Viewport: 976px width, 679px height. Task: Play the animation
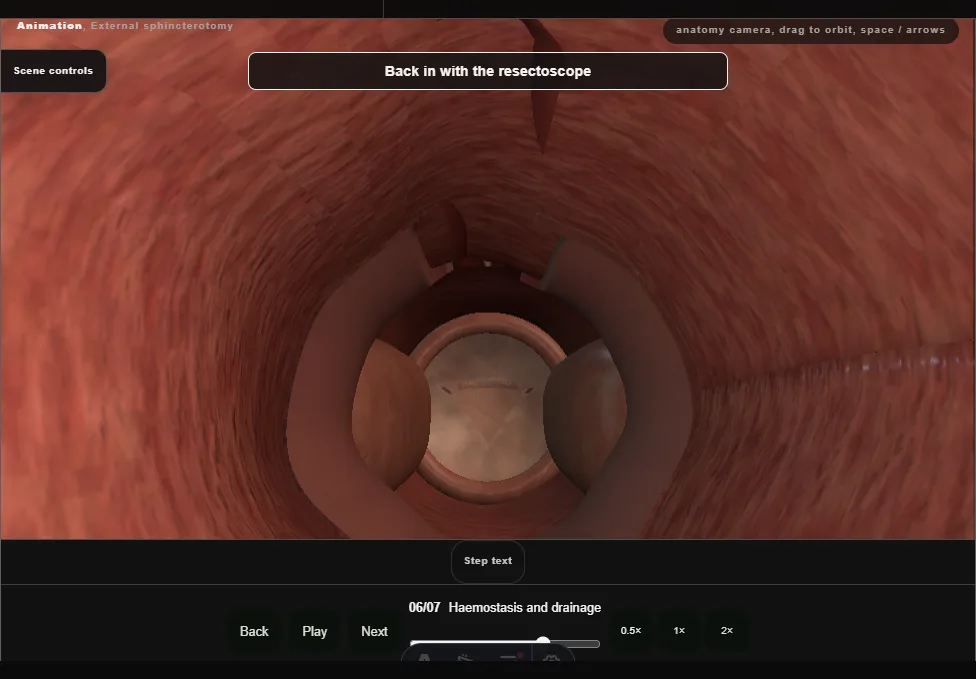[314, 632]
